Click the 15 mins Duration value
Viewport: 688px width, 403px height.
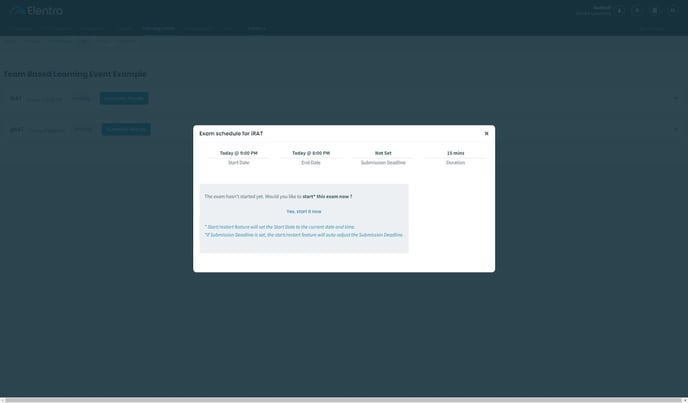(455, 153)
